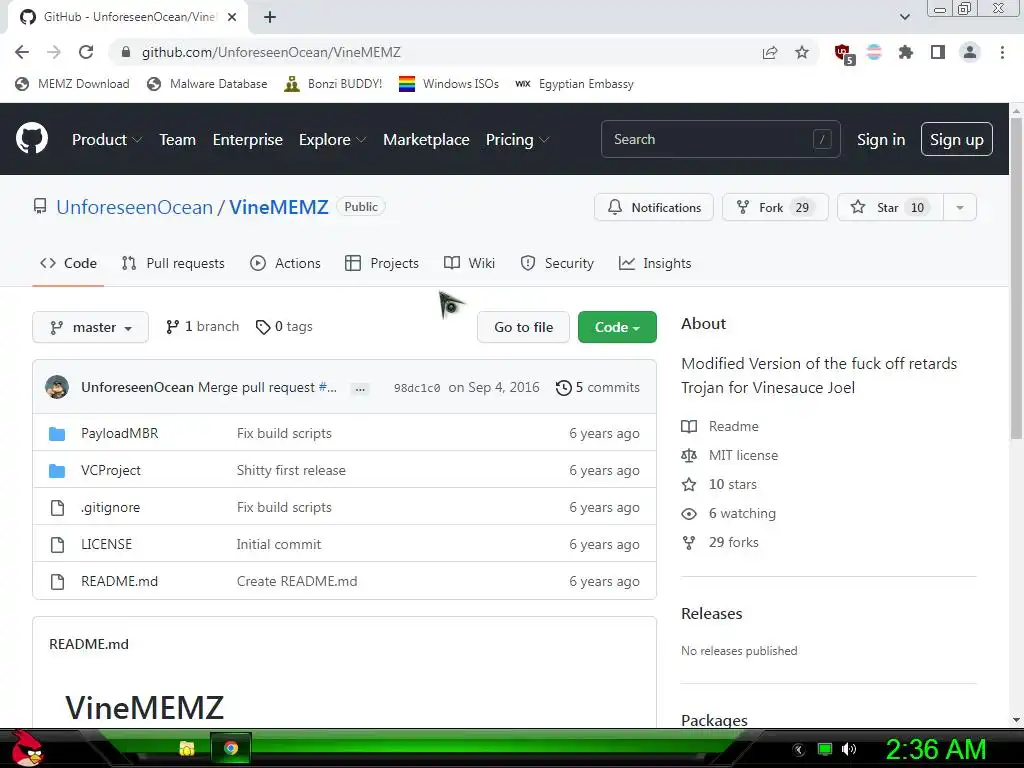The width and height of the screenshot is (1024, 768).
Task: Switch to Wiki tab
Action: point(469,263)
